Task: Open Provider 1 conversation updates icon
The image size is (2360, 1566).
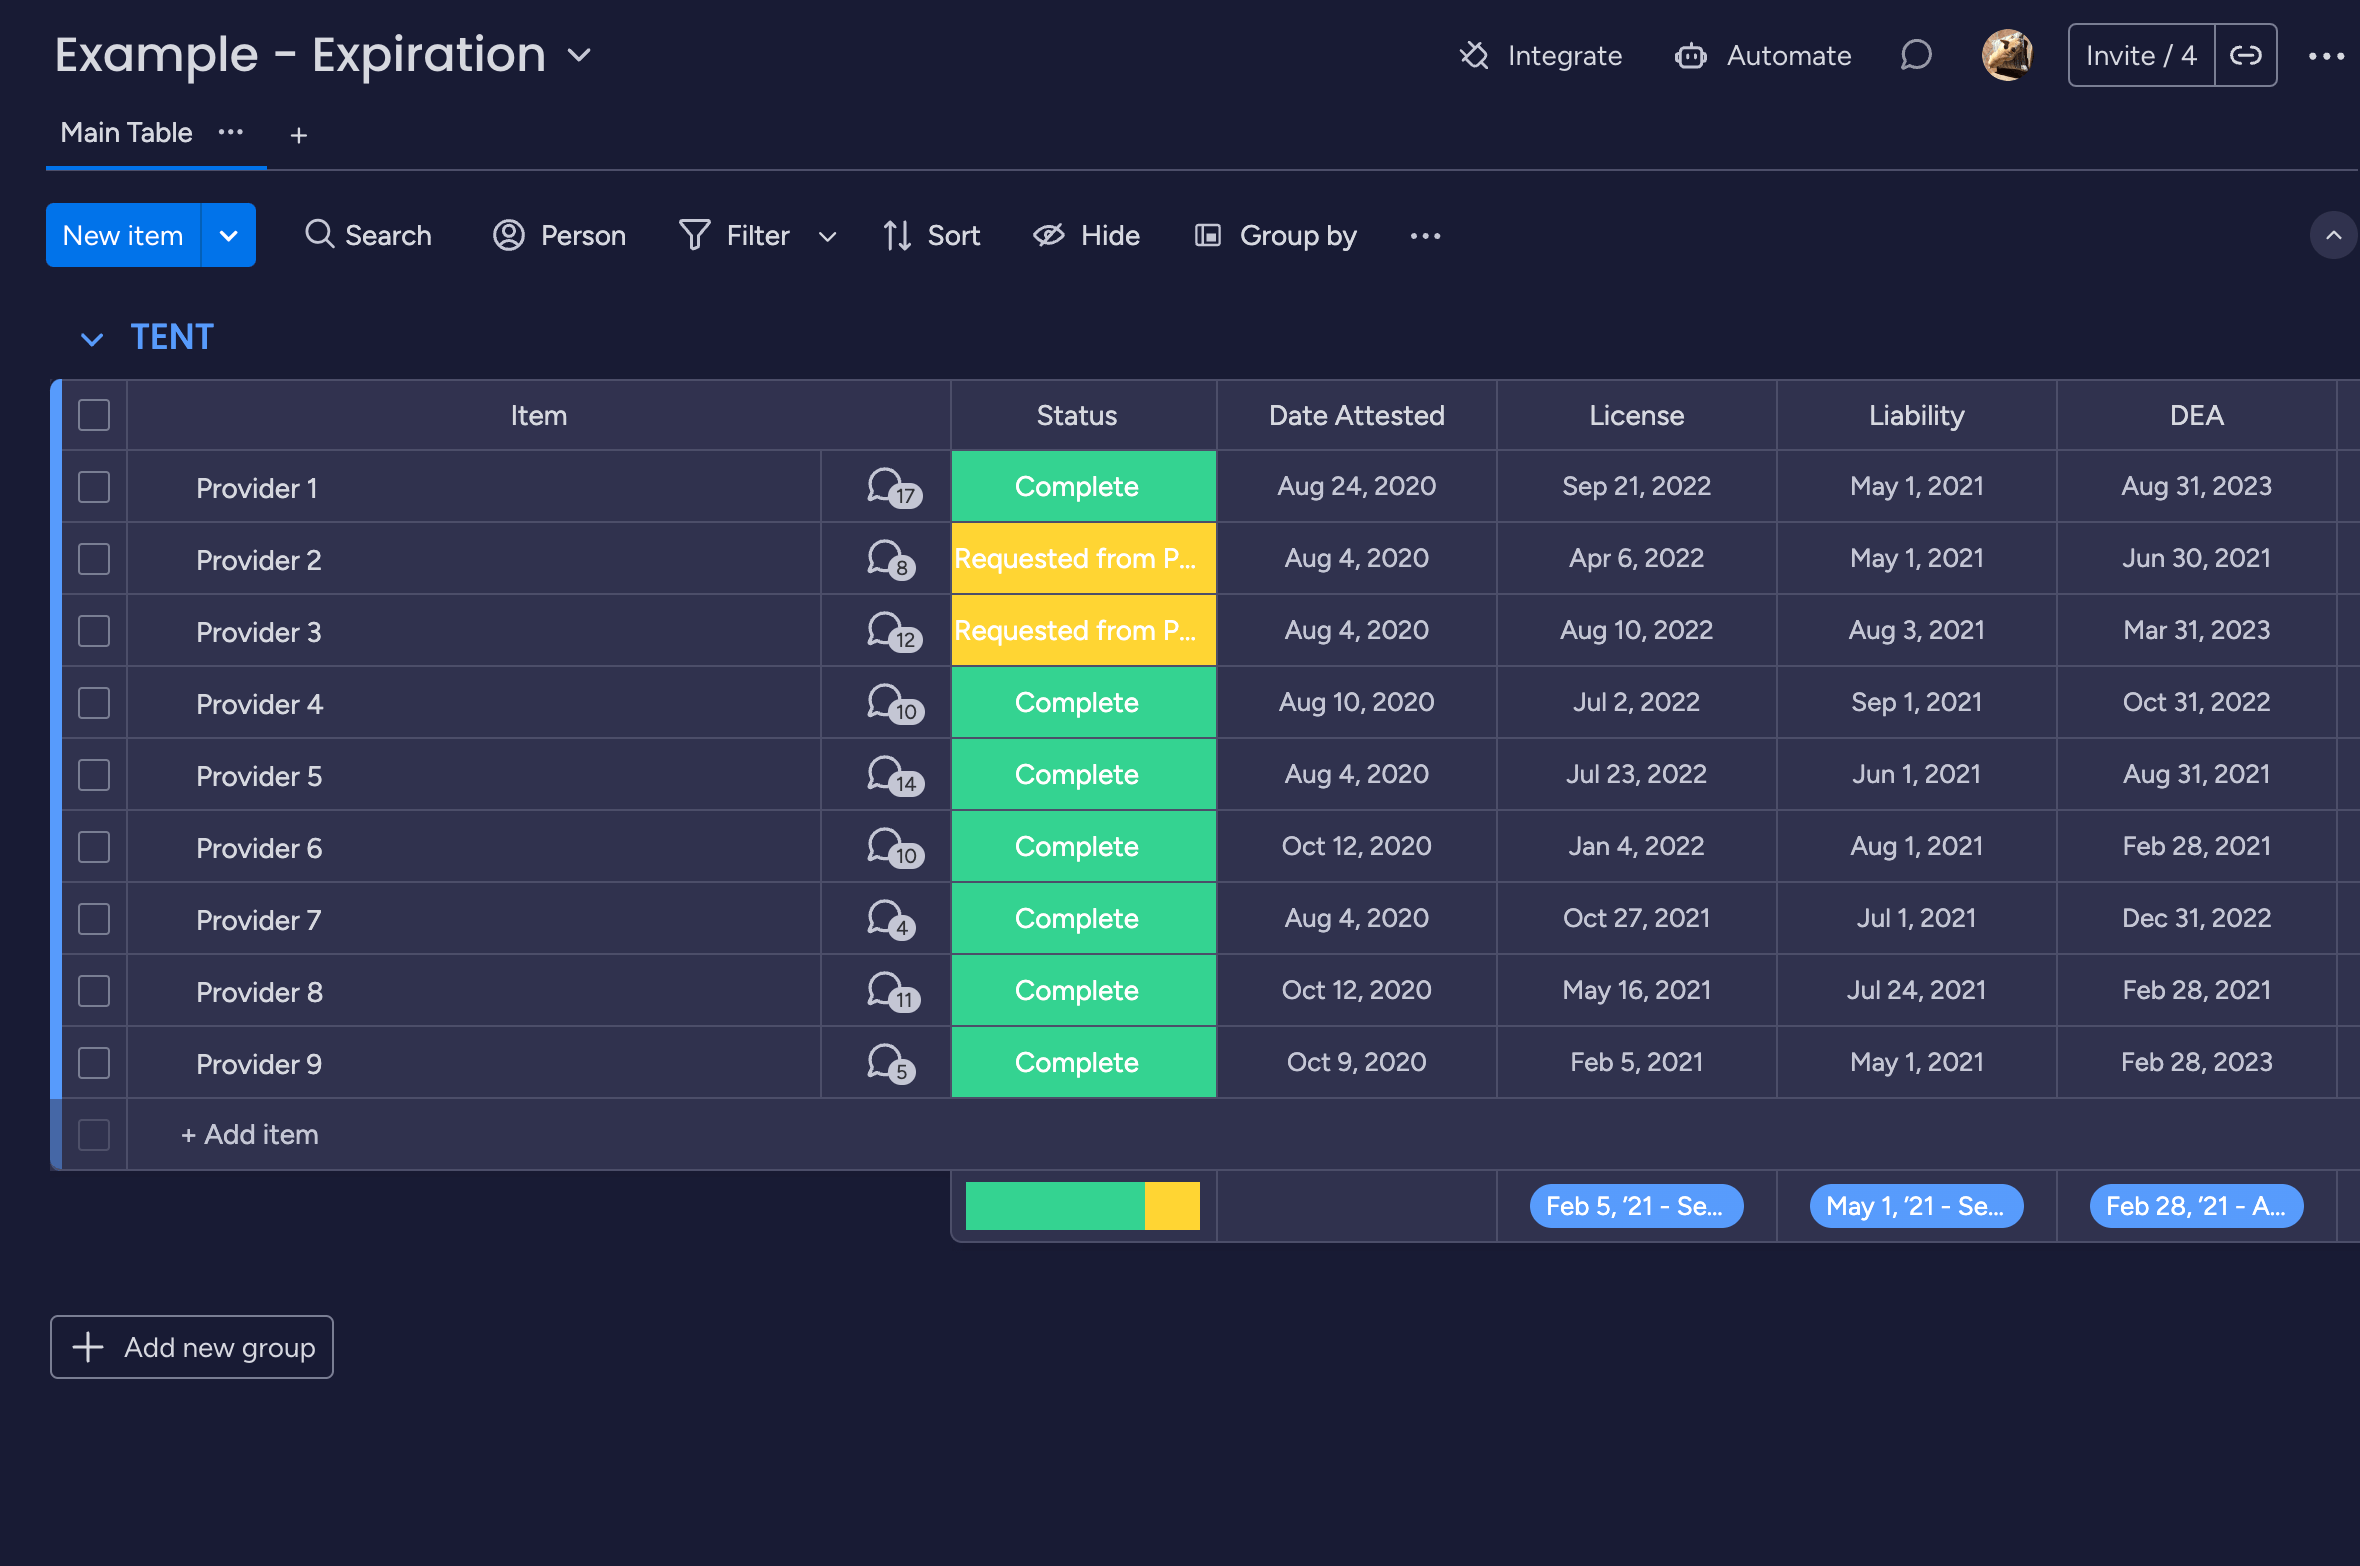Action: pyautogui.click(x=892, y=487)
